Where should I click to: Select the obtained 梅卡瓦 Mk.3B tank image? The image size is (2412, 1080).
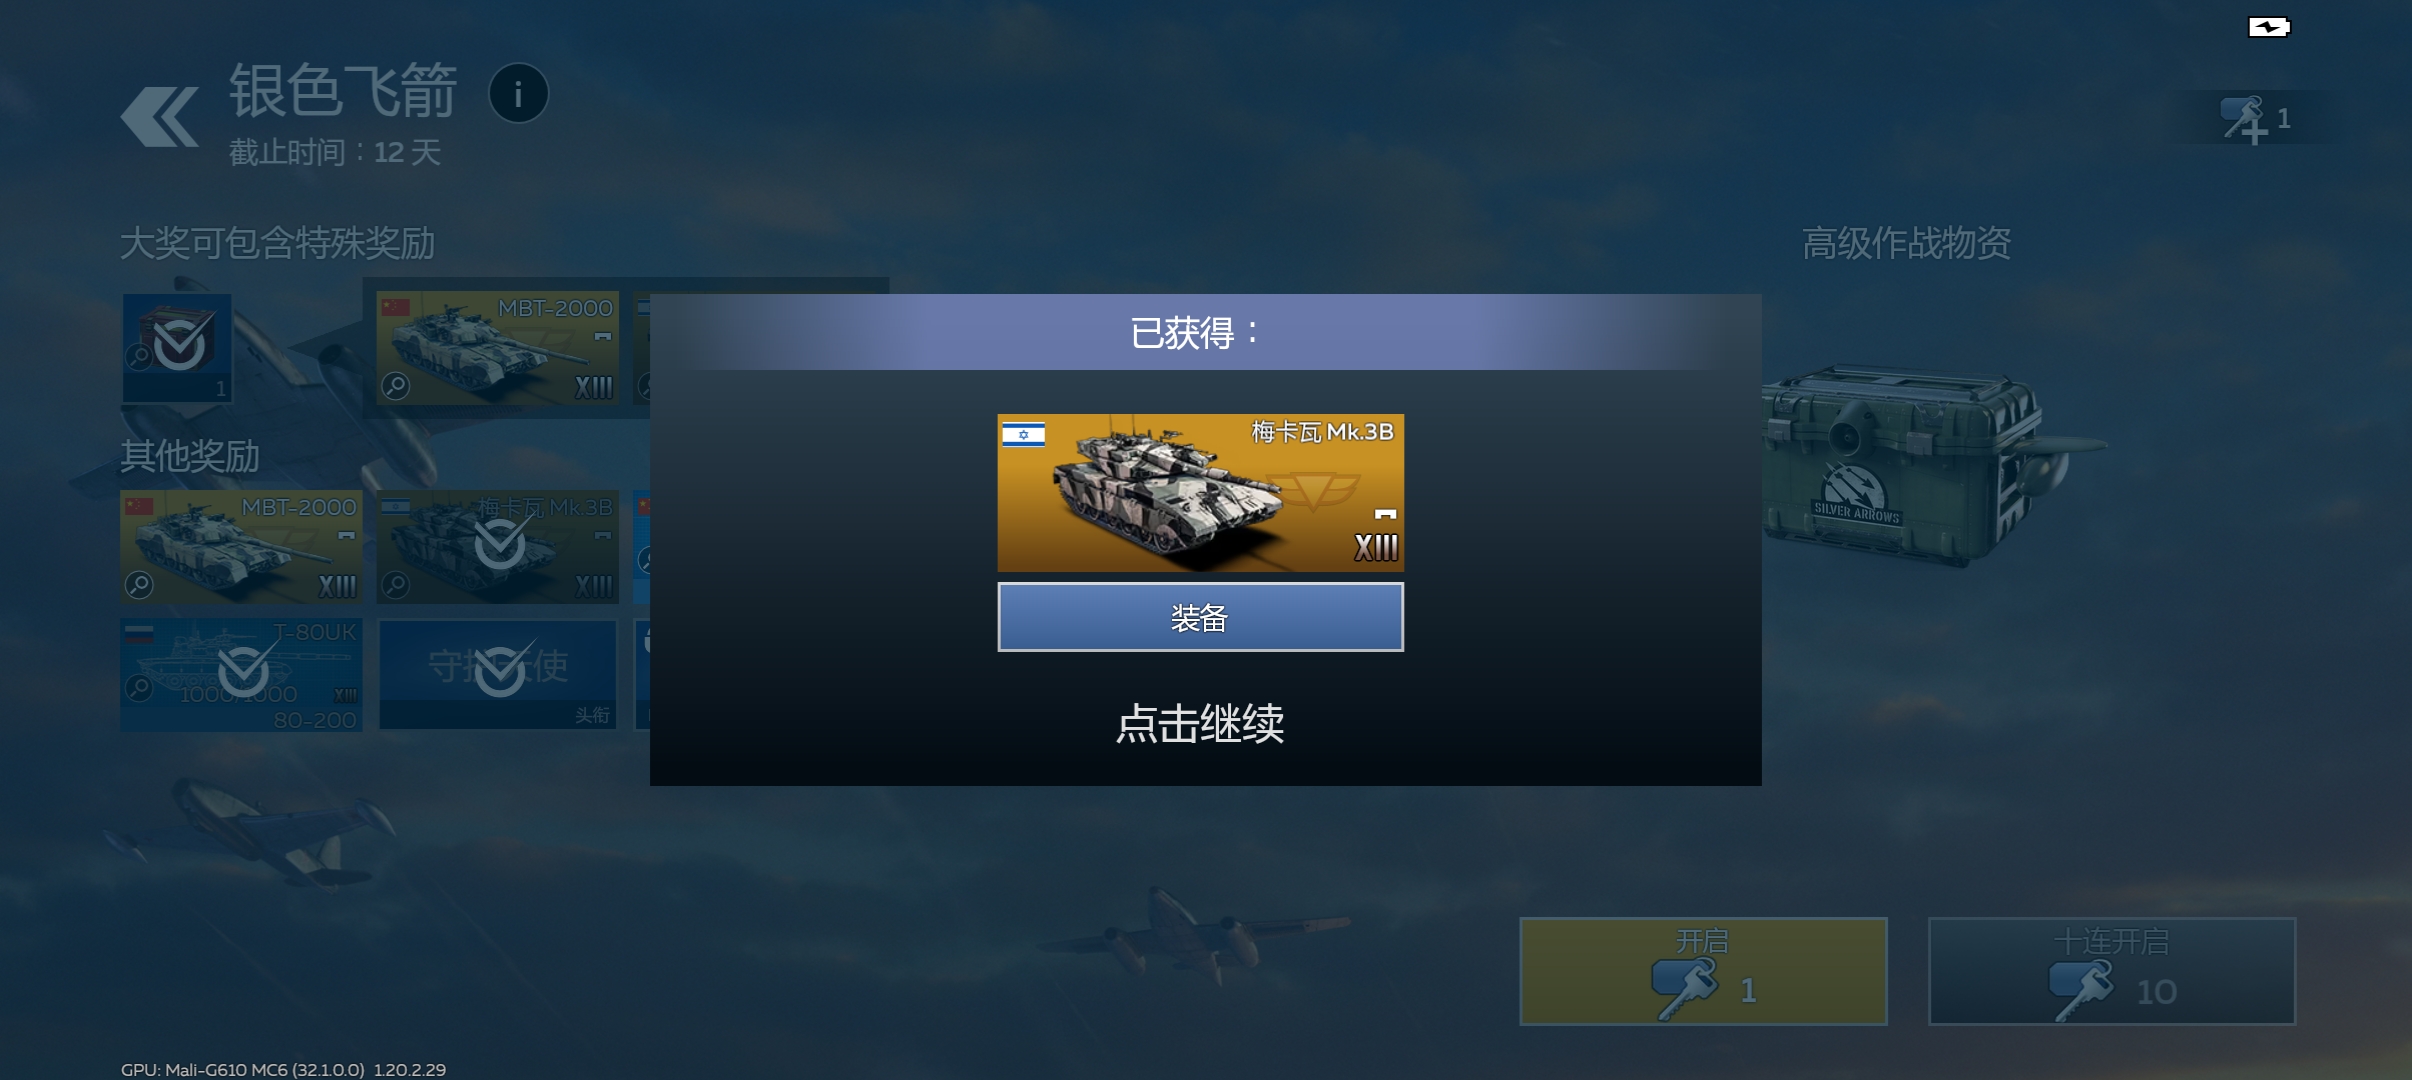(1201, 493)
